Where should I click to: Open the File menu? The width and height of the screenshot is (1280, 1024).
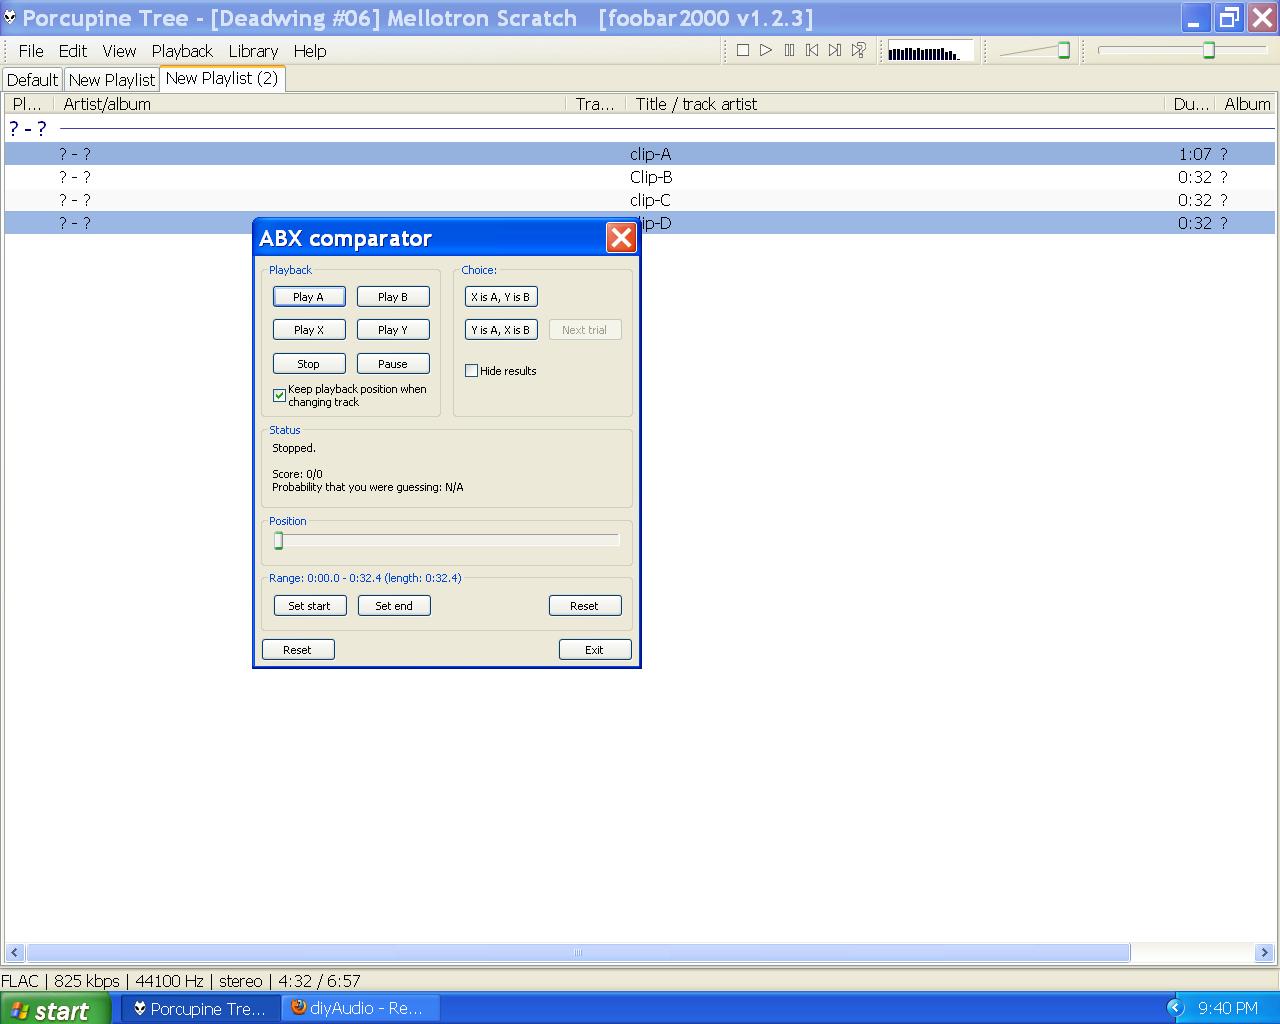(31, 51)
